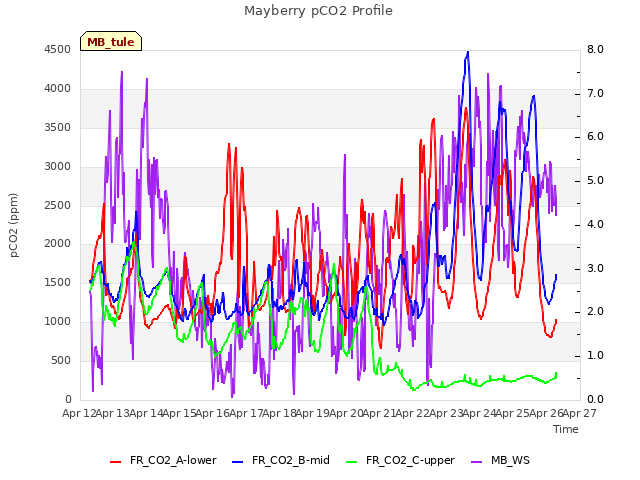
Task: Click the Apr 15 x-axis tick label
Action: [x=180, y=413]
